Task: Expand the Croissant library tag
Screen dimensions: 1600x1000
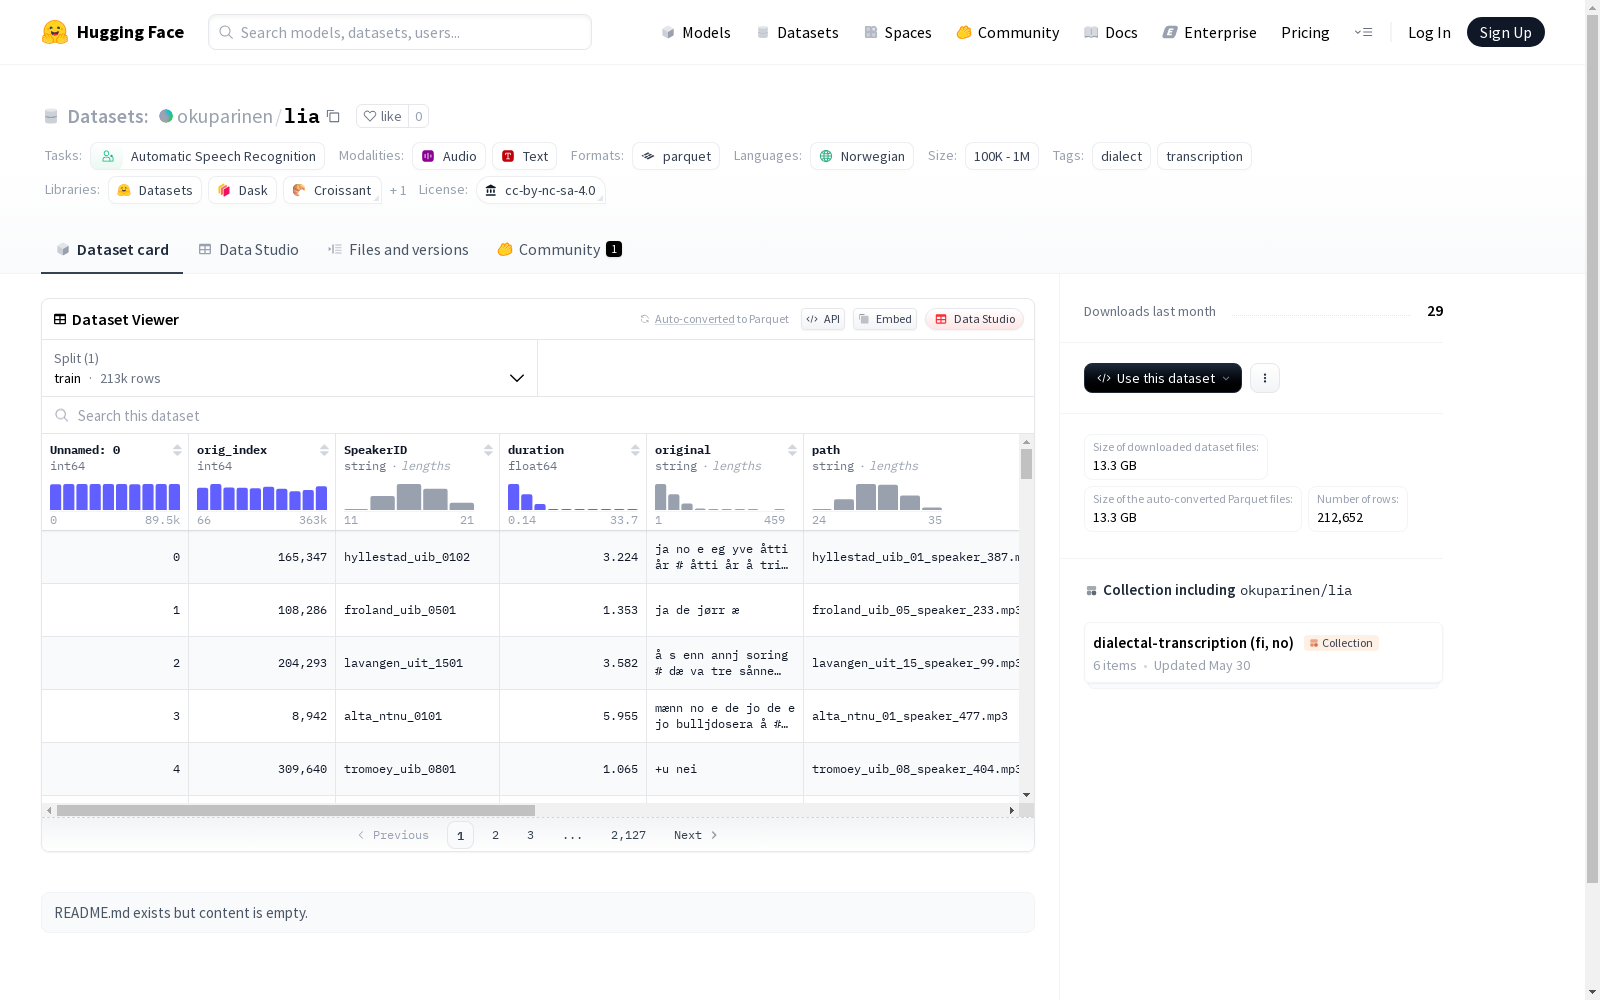Action: (x=332, y=190)
